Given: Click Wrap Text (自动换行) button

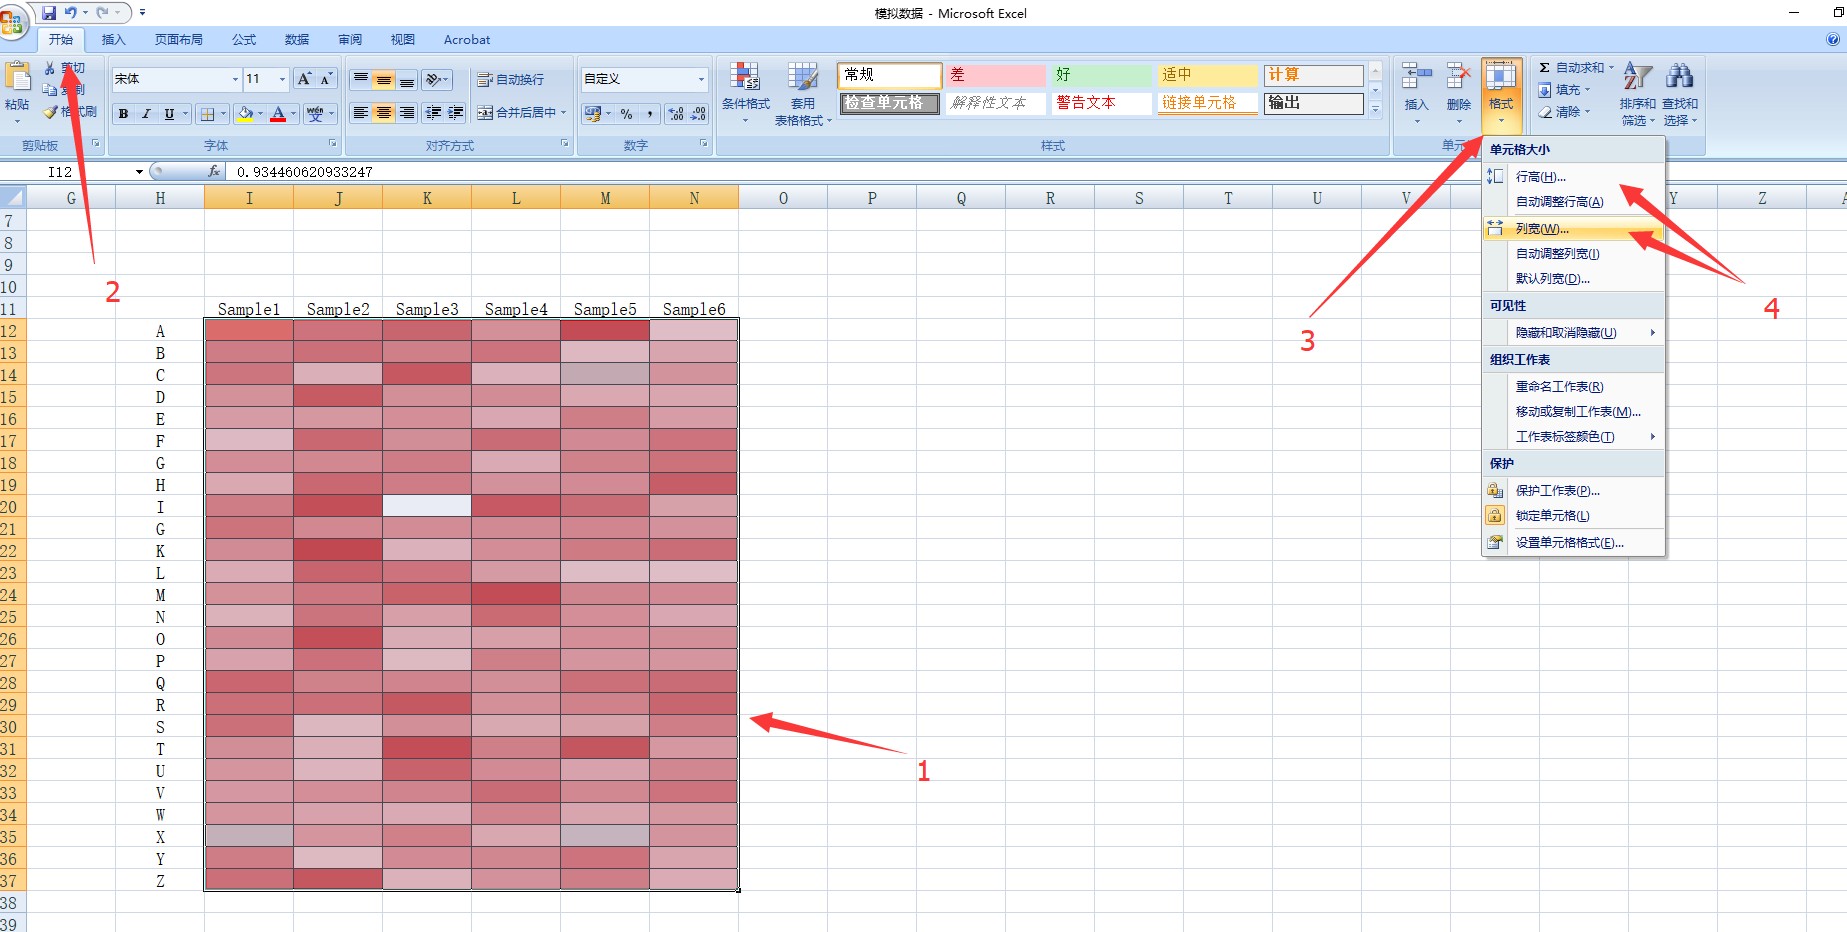Looking at the screenshot, I should [511, 79].
